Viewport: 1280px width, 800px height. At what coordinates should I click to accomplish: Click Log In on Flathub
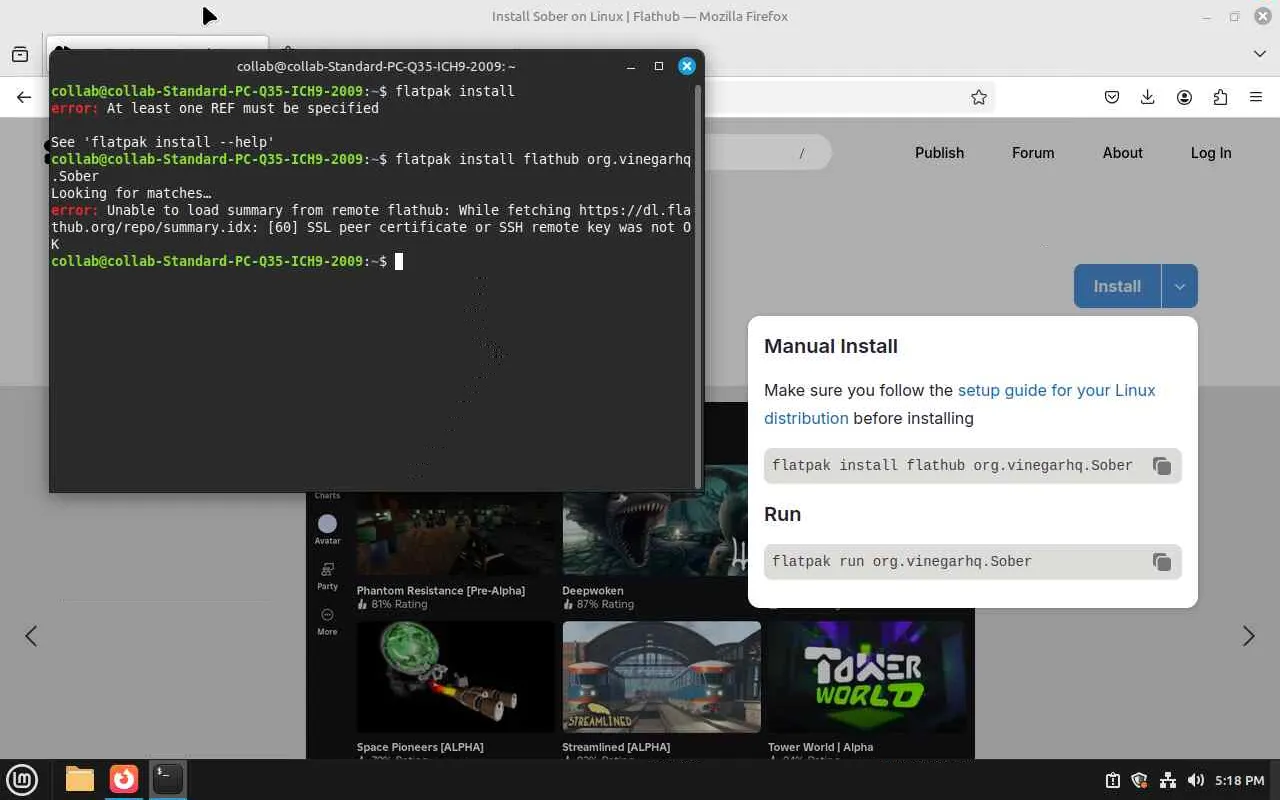click(1211, 153)
